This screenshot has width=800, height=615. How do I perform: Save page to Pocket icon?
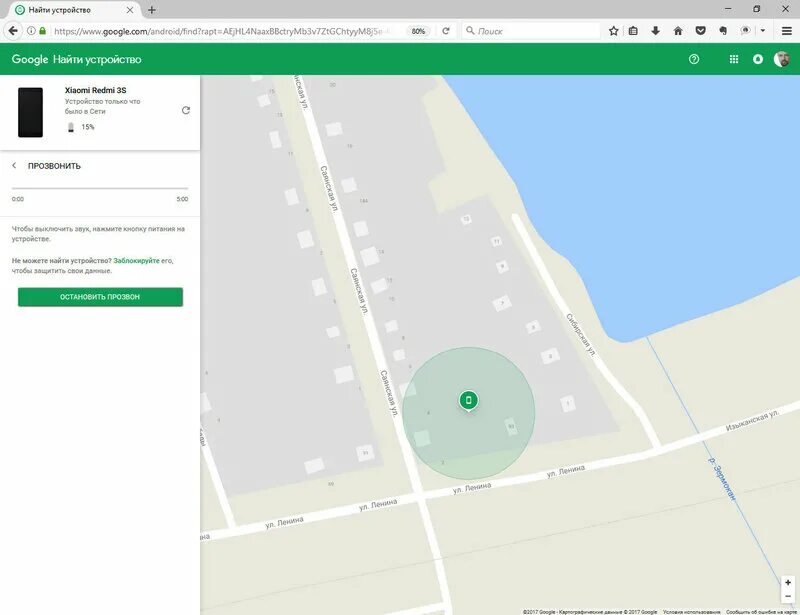click(701, 31)
